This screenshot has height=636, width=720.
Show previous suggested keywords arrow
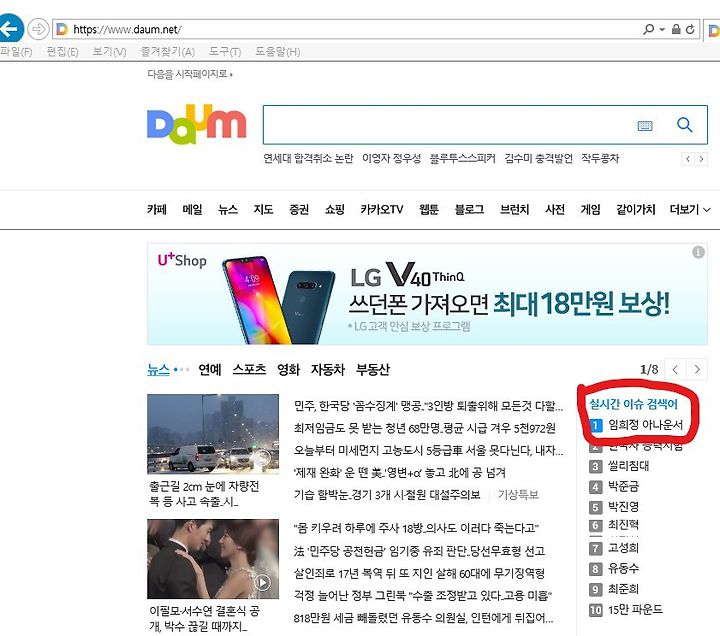point(687,159)
